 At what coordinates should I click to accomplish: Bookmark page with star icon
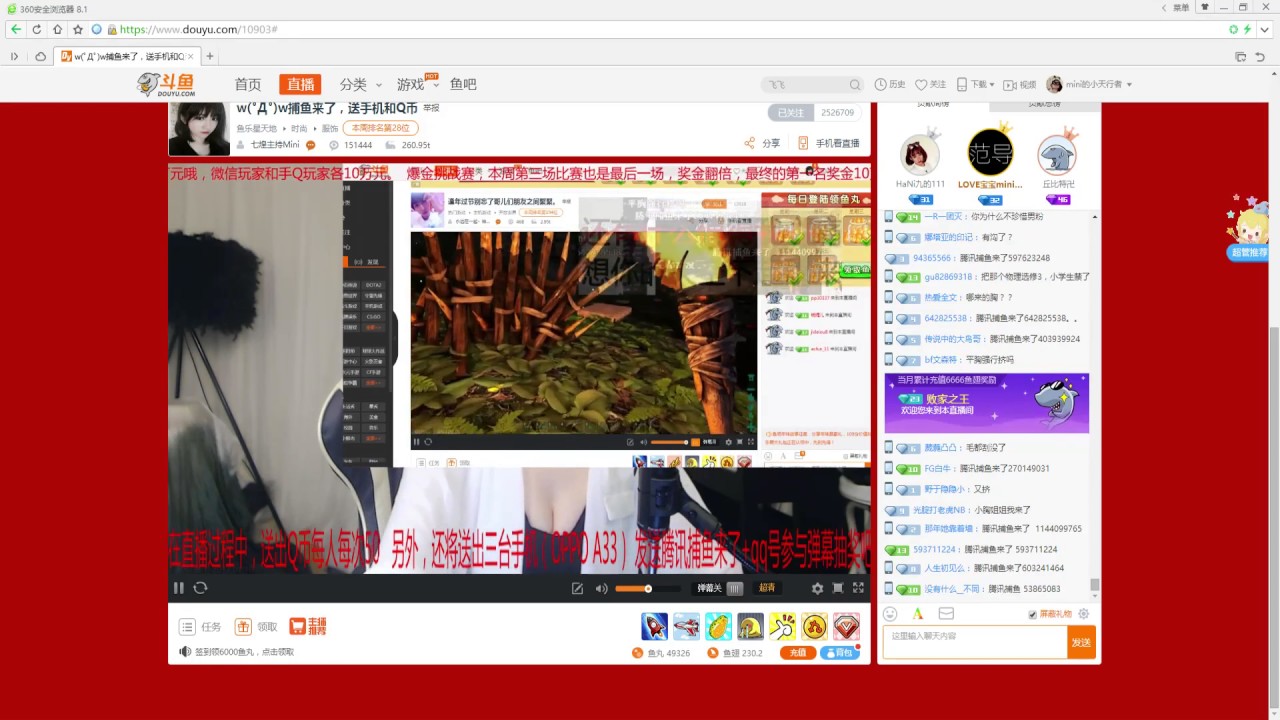click(x=78, y=30)
